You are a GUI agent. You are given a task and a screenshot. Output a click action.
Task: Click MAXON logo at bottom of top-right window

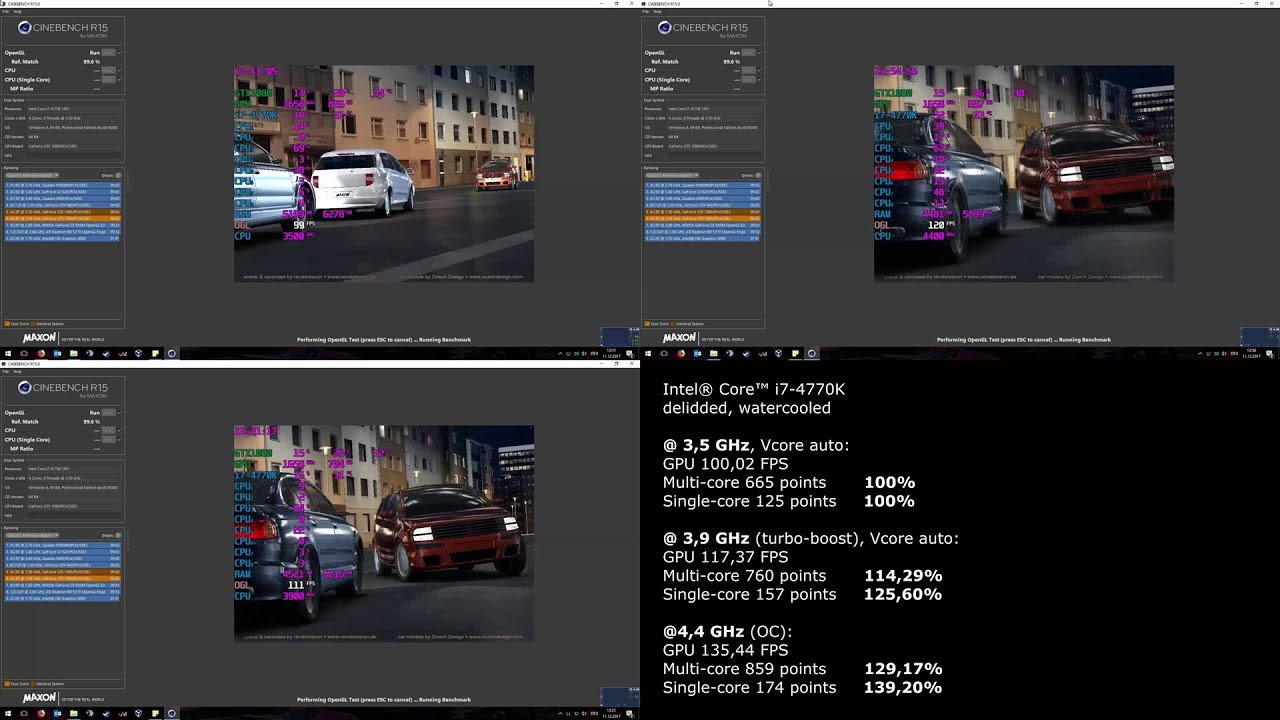pos(680,339)
